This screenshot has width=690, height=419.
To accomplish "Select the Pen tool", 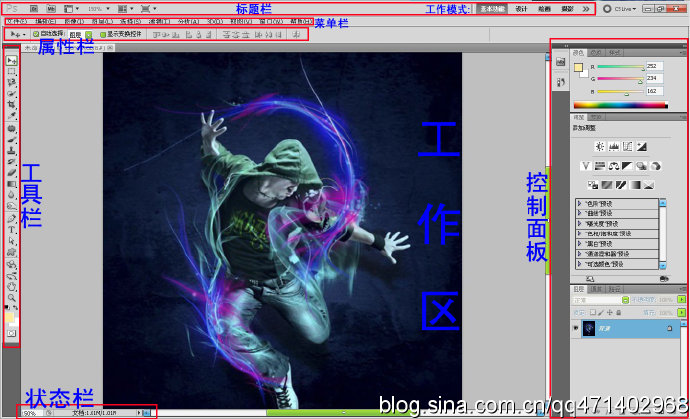I will point(11,219).
